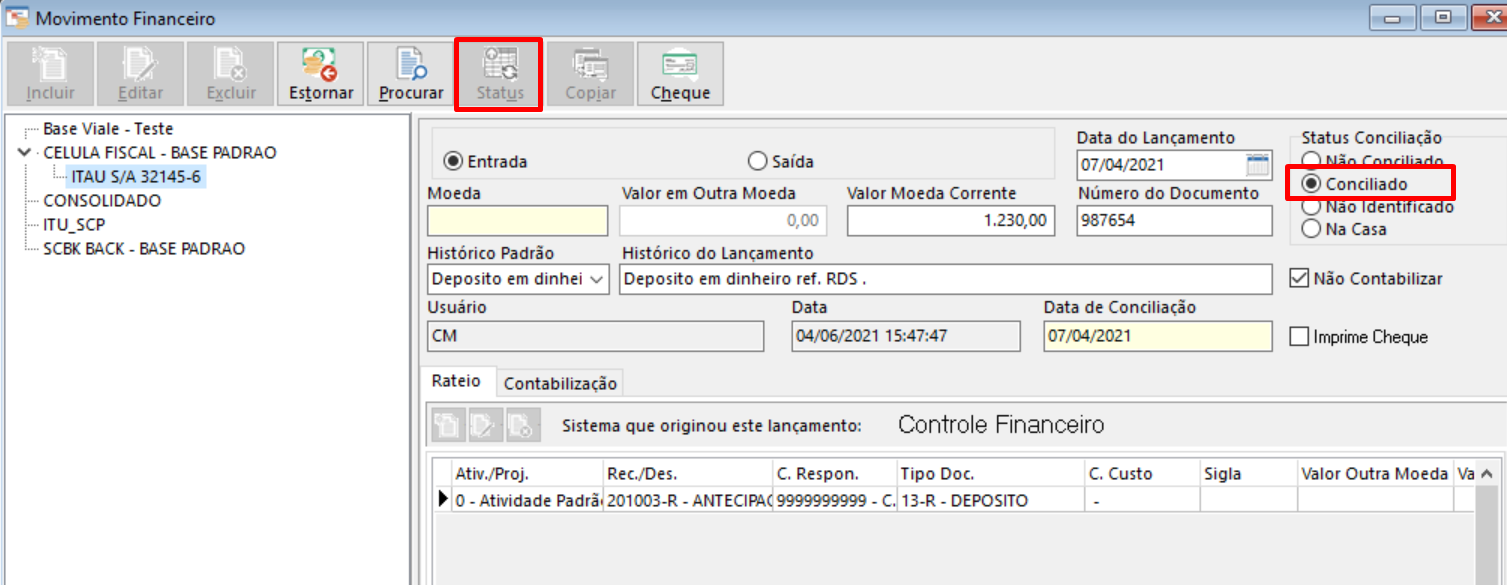1507x585 pixels.
Task: Select ITAU S/A 32145-6 account
Action: pos(138,177)
